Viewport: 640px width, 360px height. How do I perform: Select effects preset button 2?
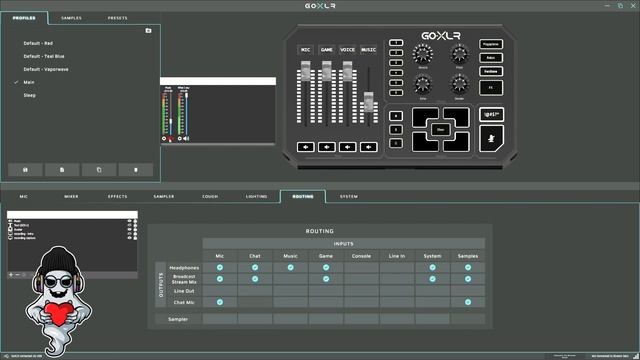point(396,53)
